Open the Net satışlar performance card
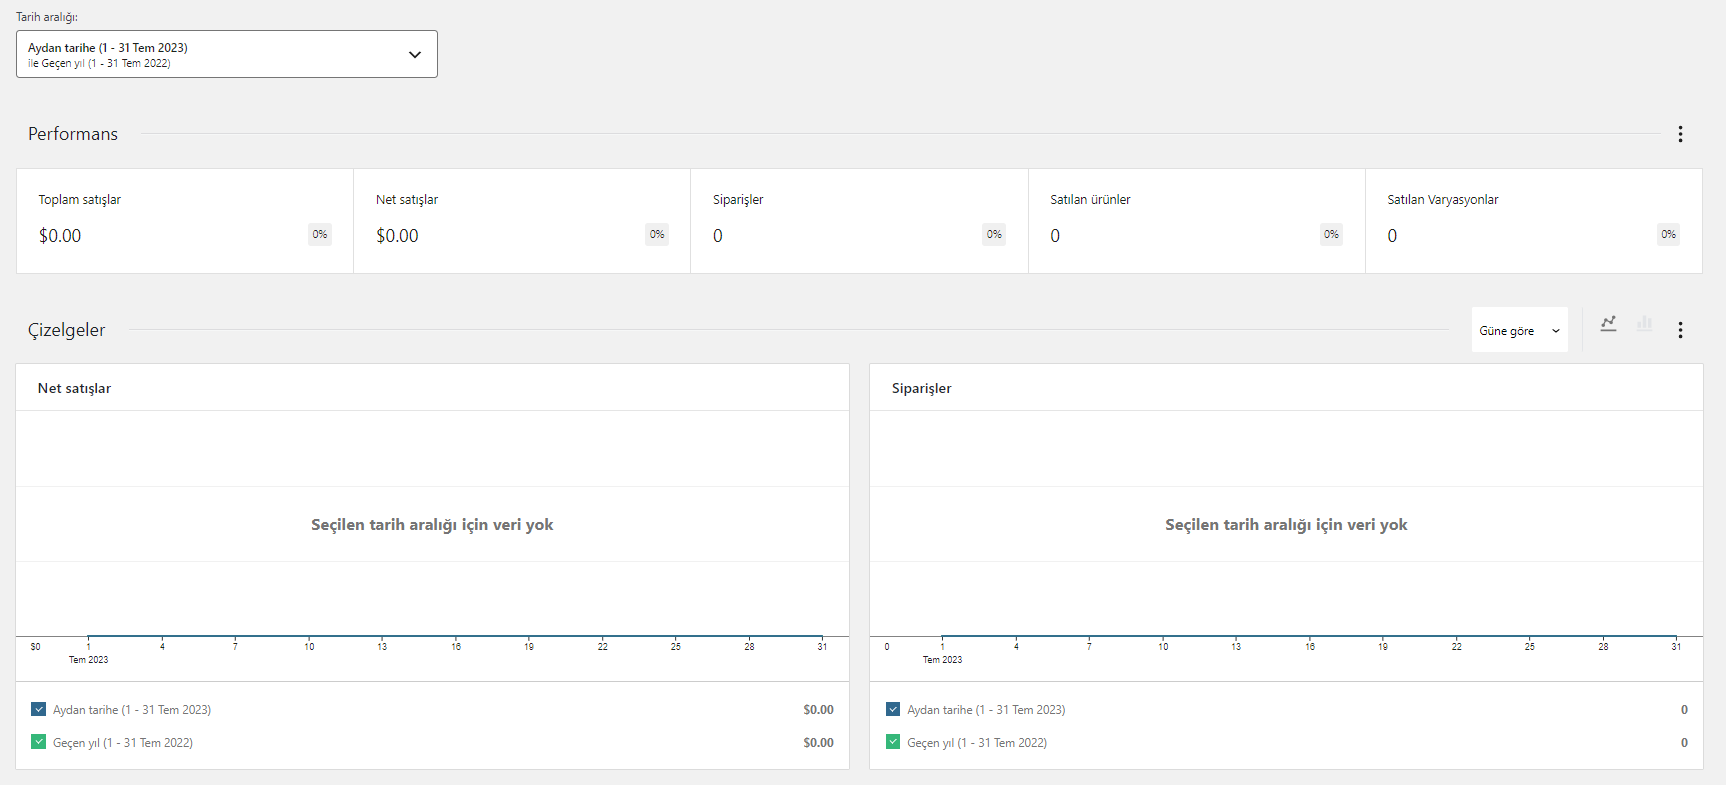 coord(522,221)
